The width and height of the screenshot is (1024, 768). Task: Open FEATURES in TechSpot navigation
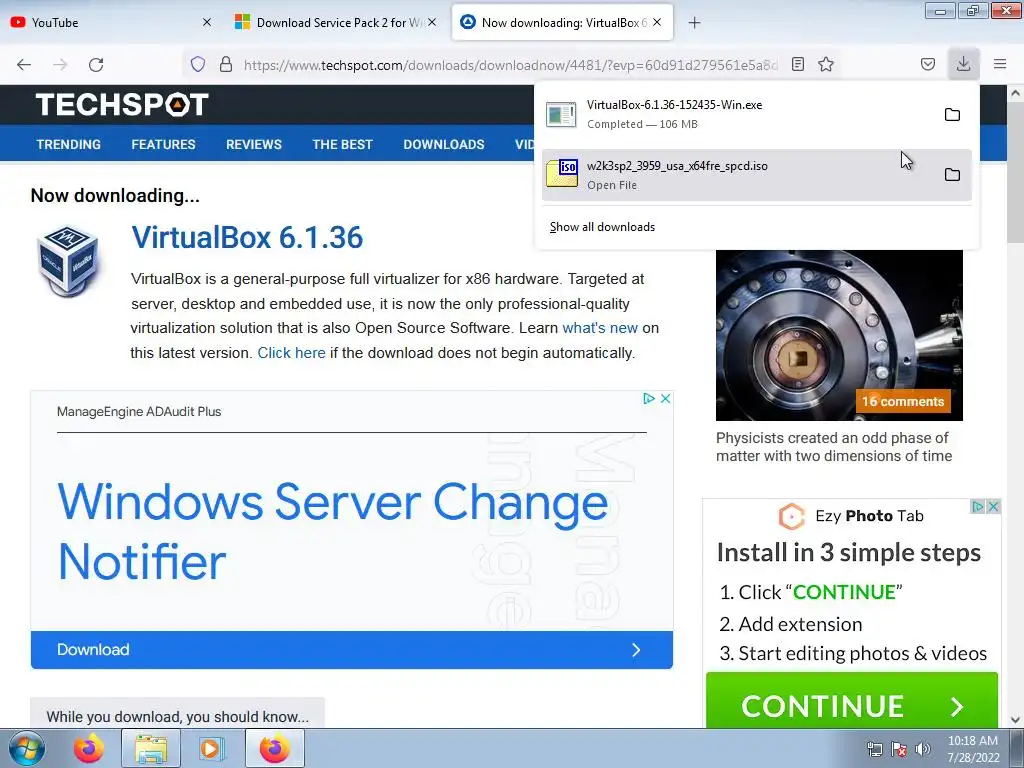pyautogui.click(x=163, y=144)
